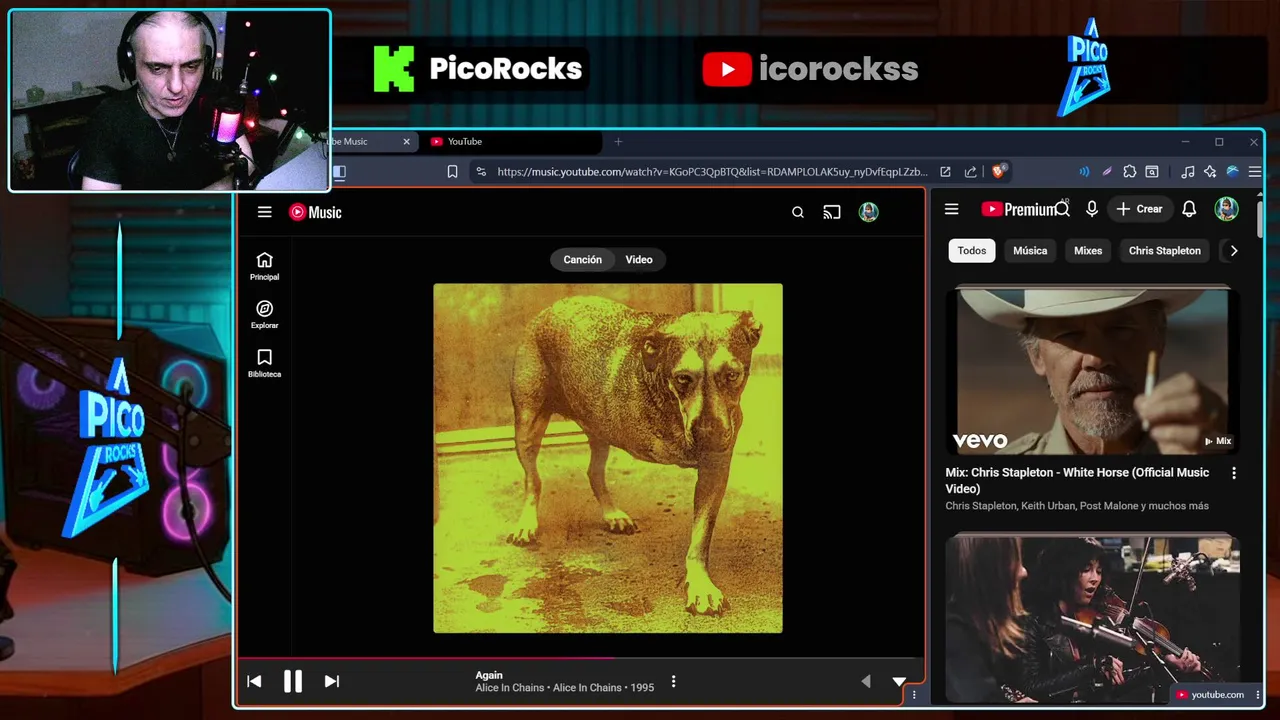
Task: Select the Mixes filter chip
Action: pos(1088,251)
